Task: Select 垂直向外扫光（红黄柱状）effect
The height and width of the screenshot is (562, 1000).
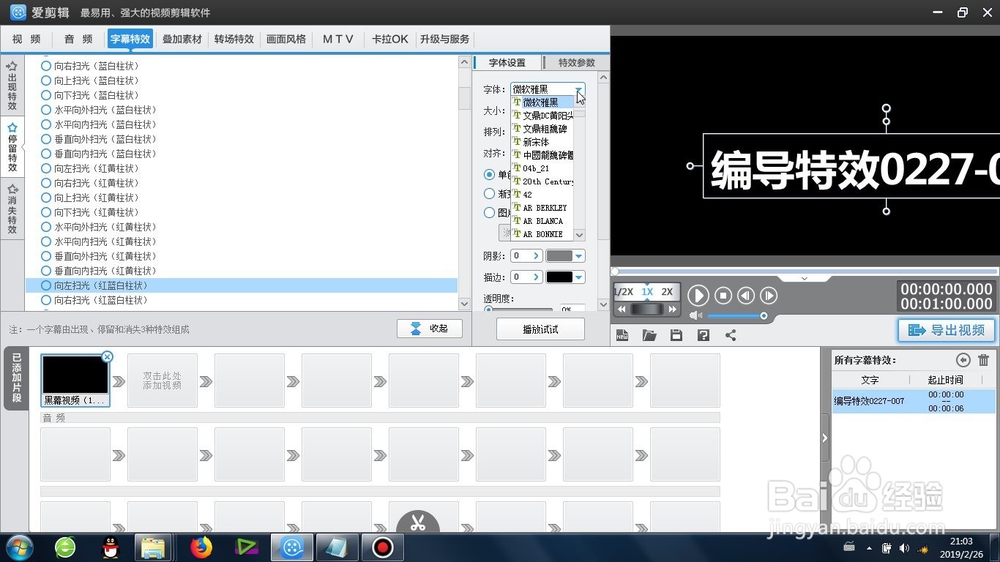Action: click(99, 256)
